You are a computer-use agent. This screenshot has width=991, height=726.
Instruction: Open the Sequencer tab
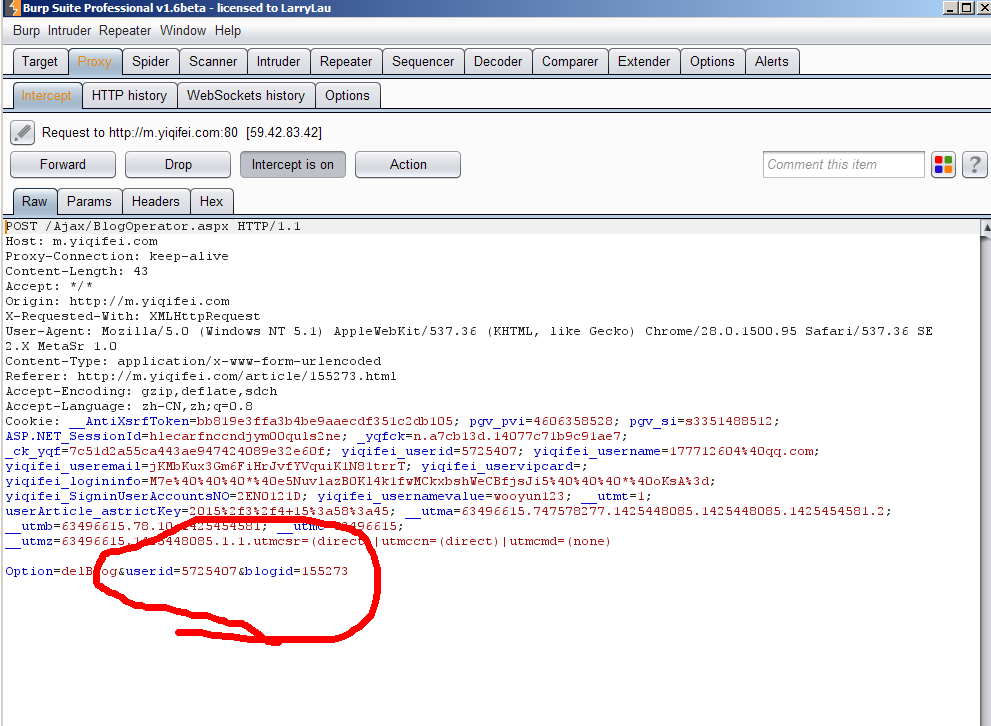pyautogui.click(x=423, y=61)
